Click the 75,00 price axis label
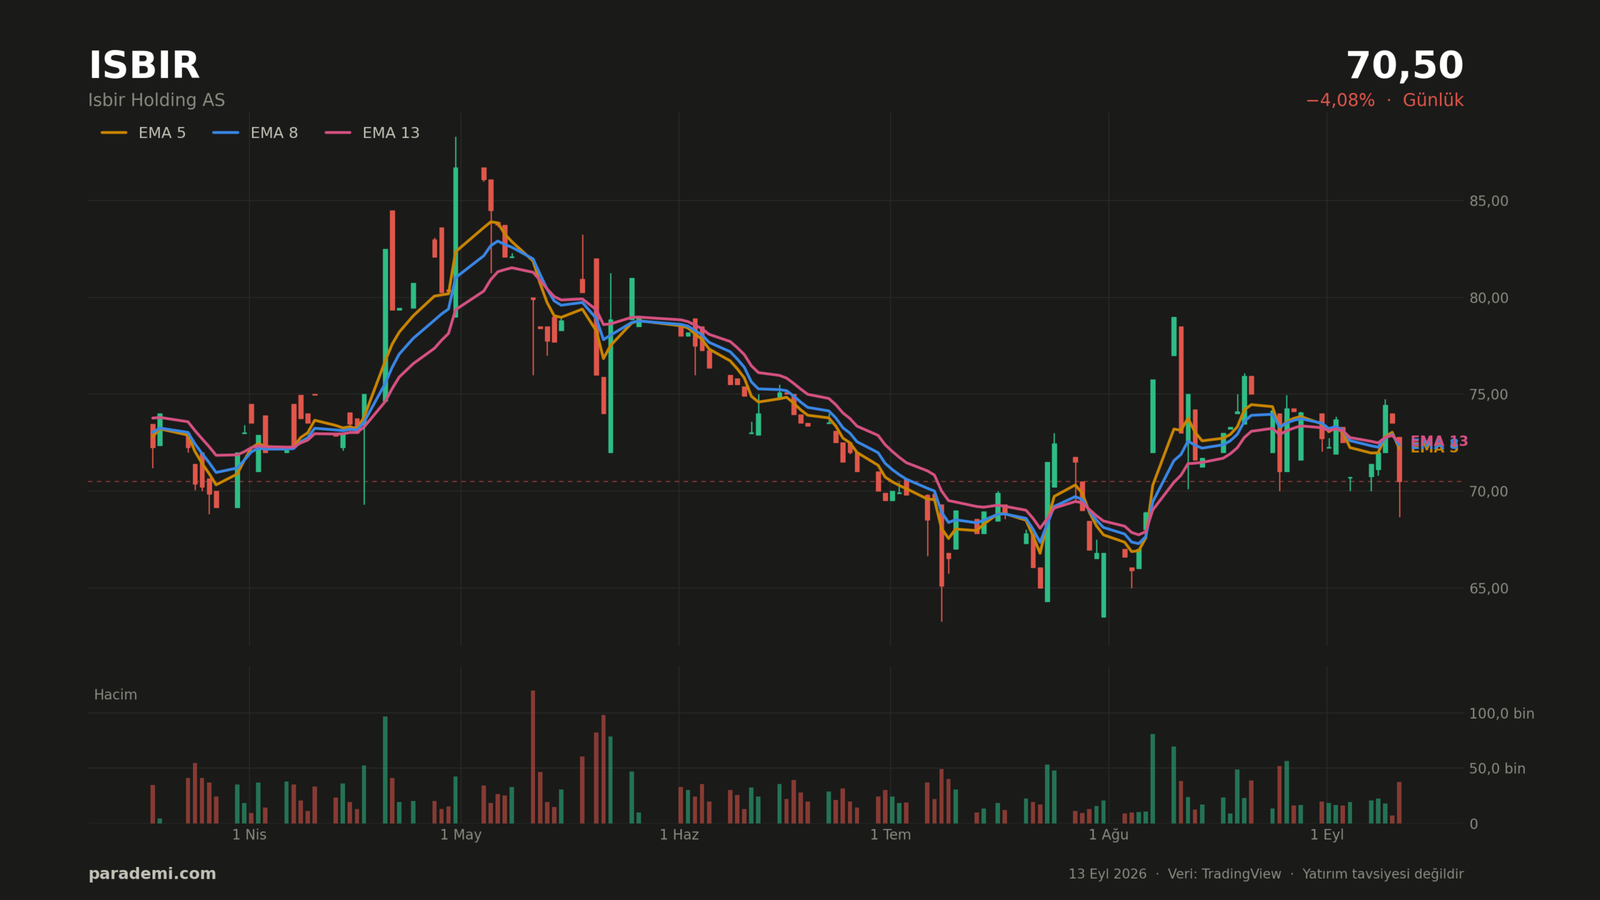 point(1488,395)
